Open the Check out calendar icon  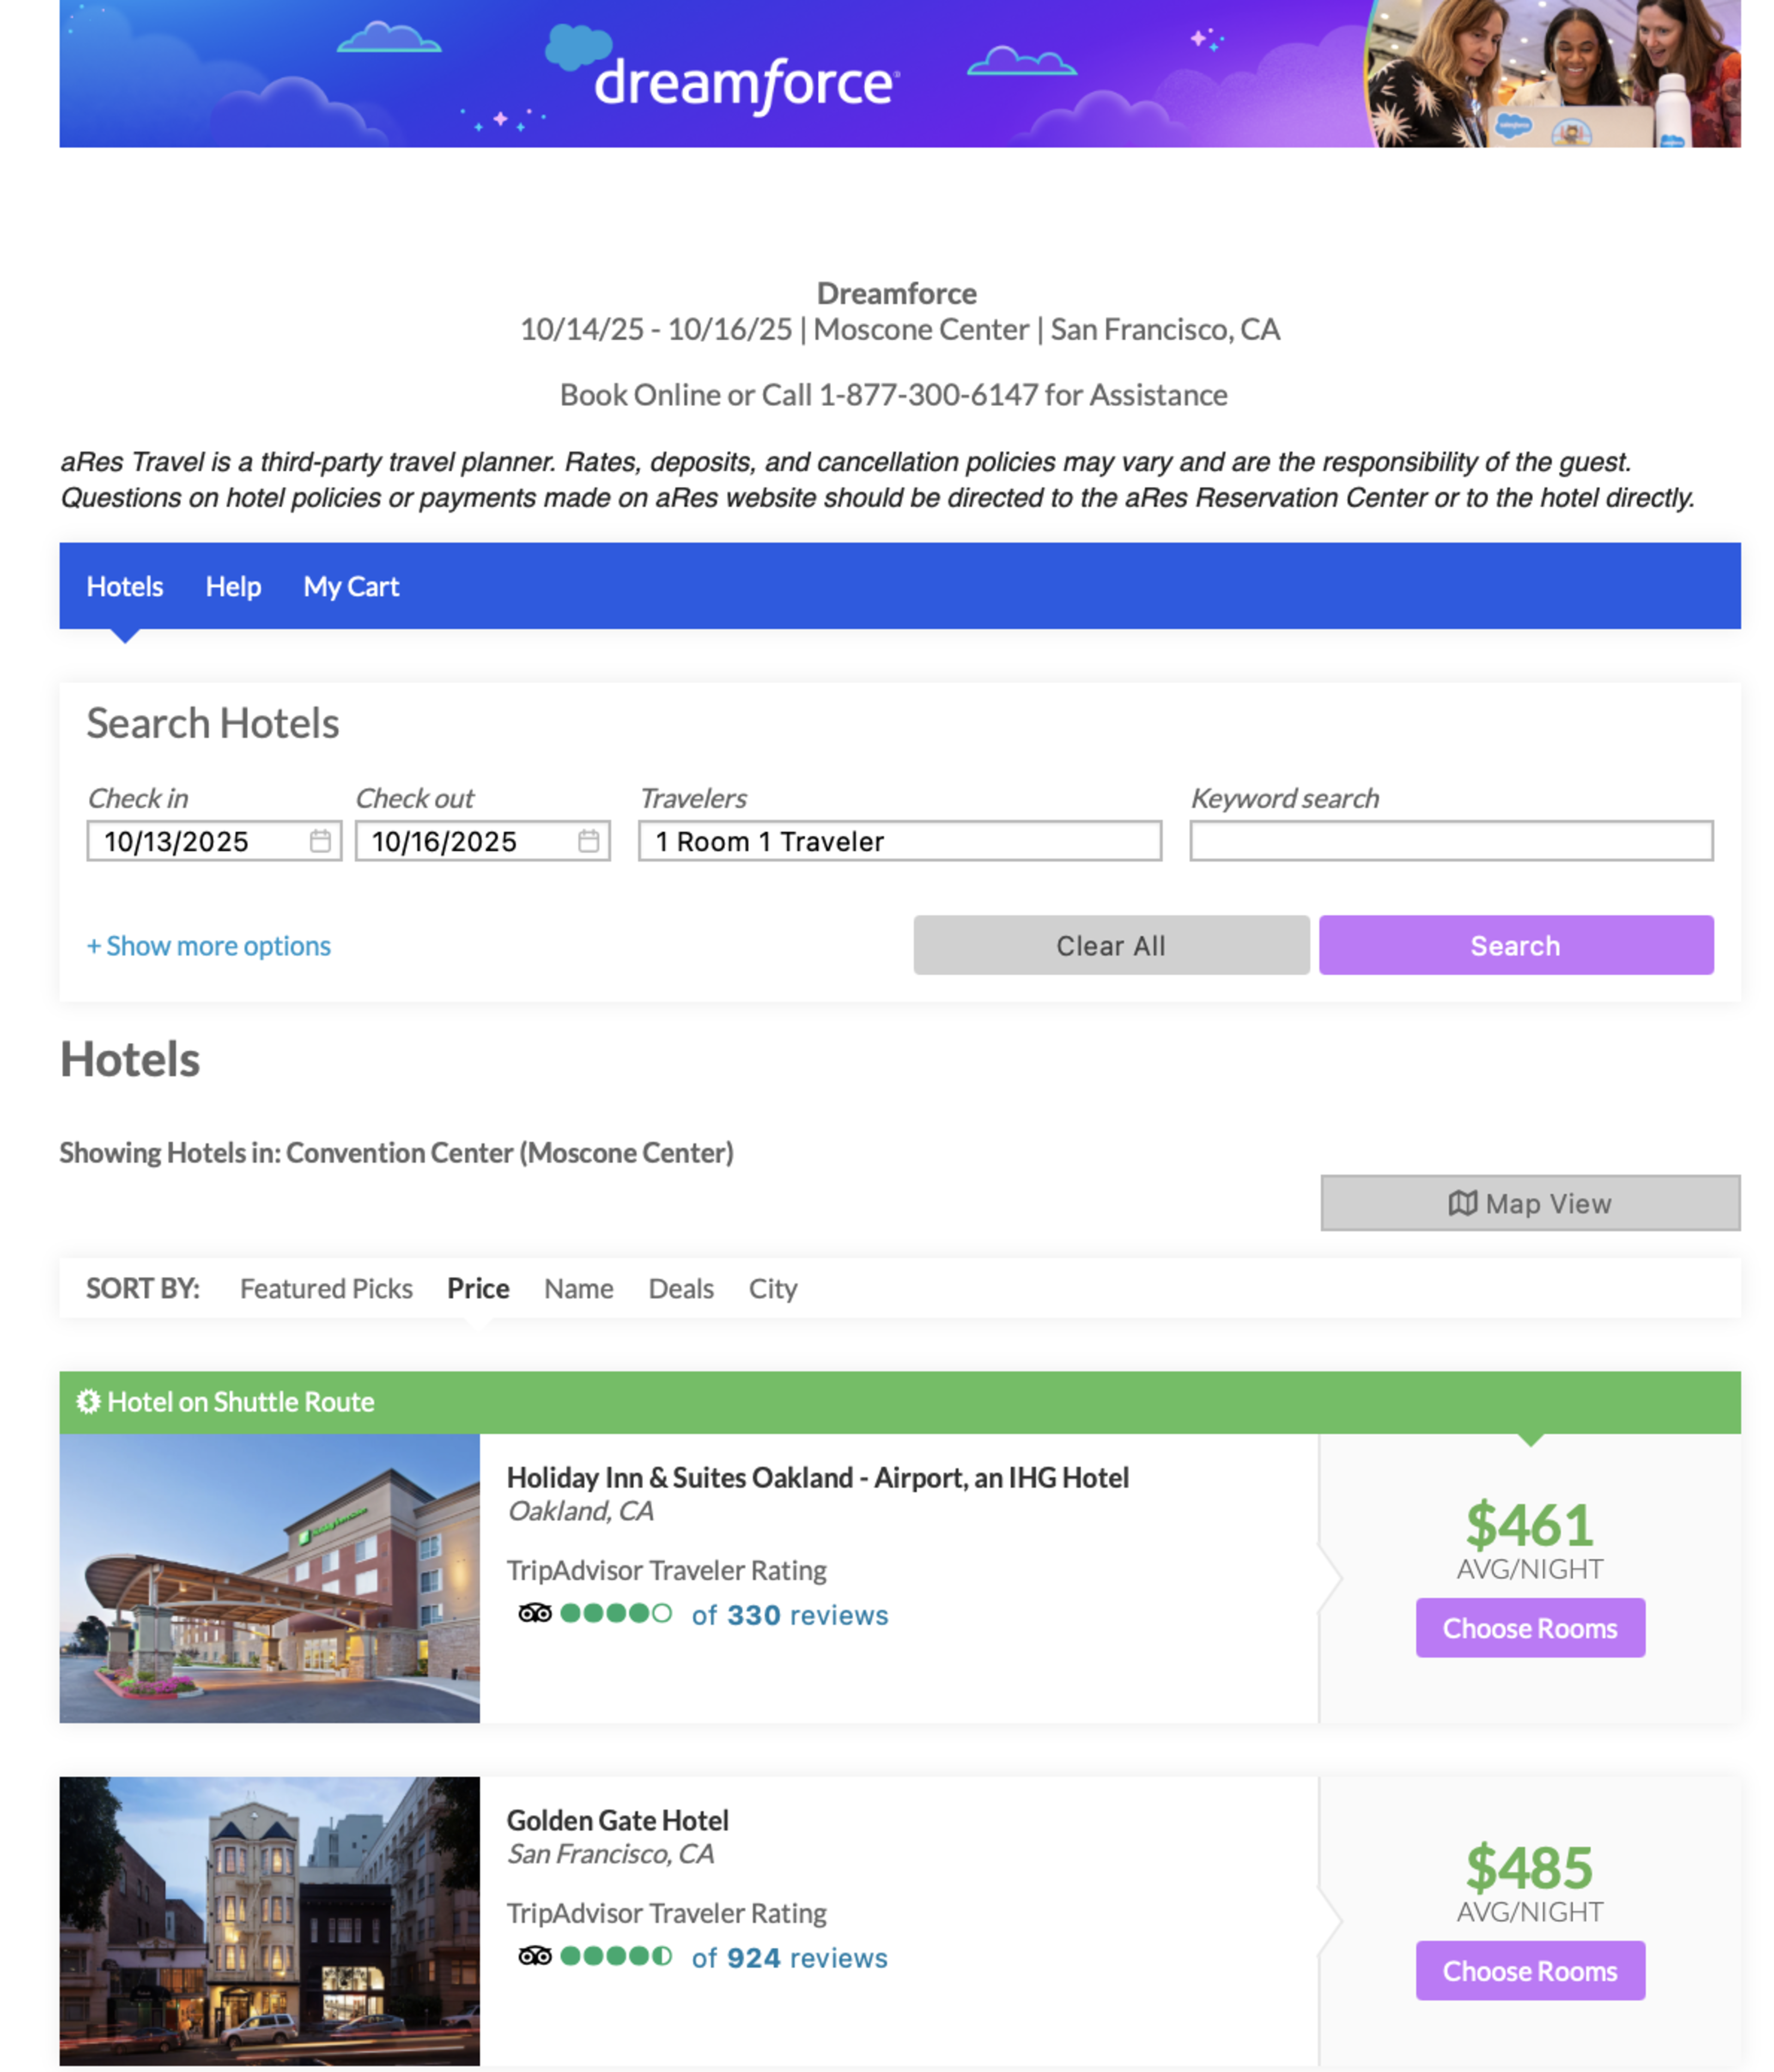(589, 841)
